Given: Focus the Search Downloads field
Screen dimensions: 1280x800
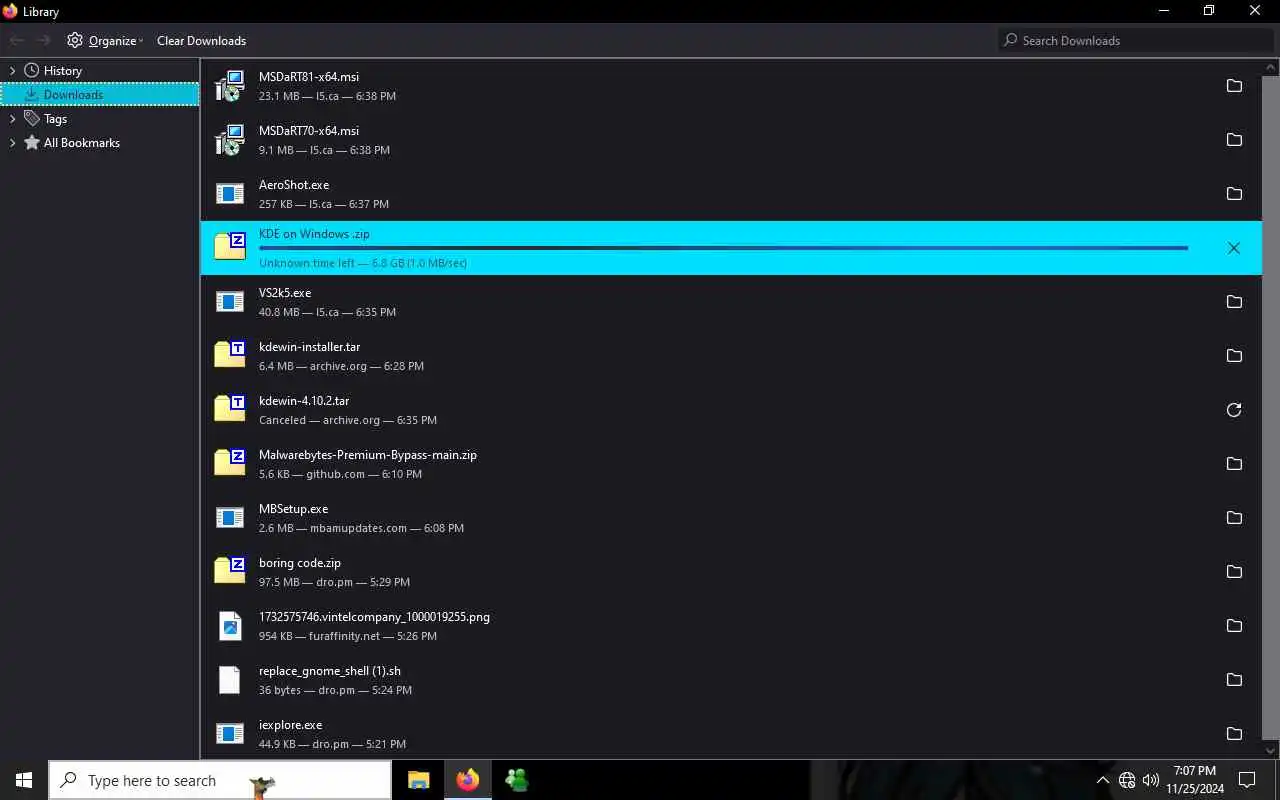Looking at the screenshot, I should pos(1136,41).
